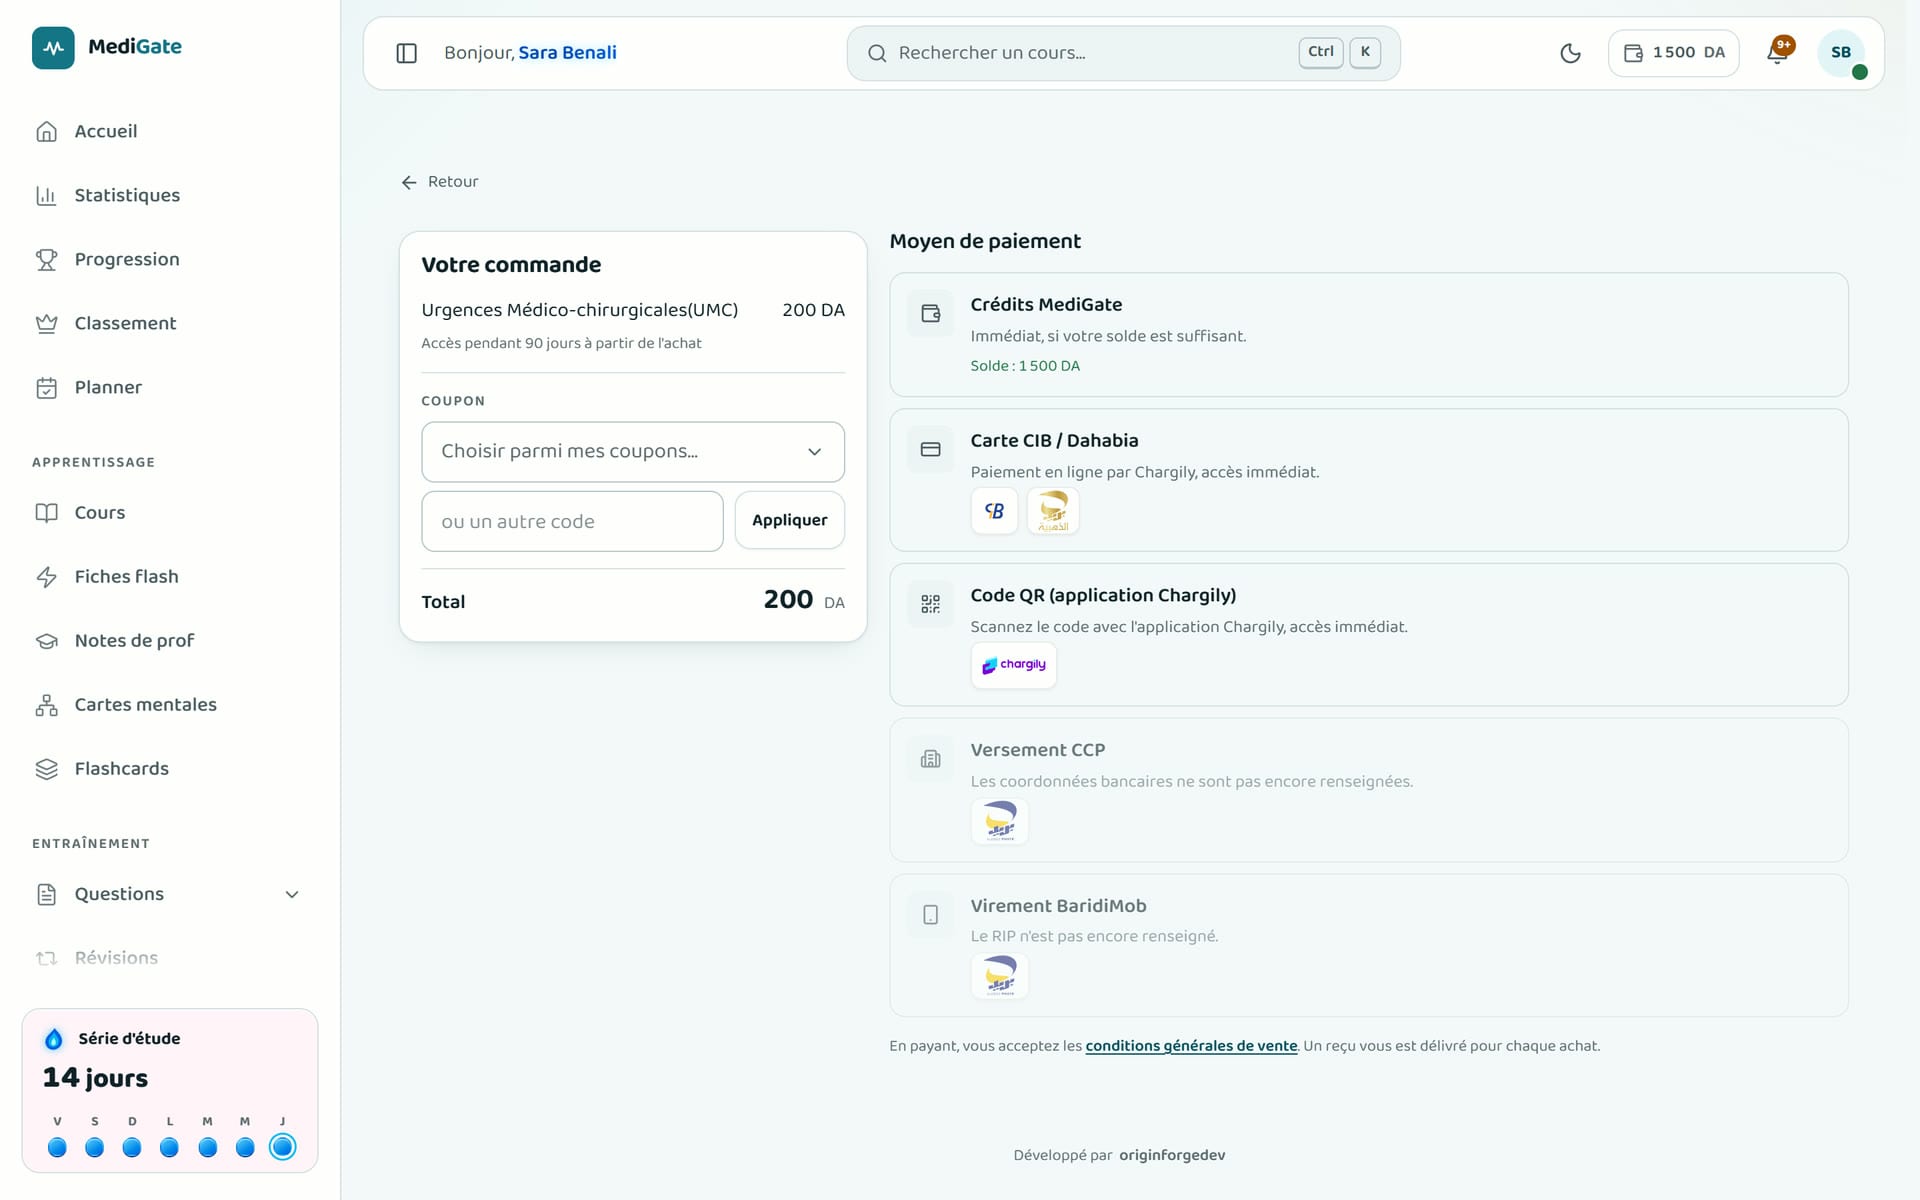The height and width of the screenshot is (1200, 1920).
Task: Open the SB user avatar menu
Action: click(x=1841, y=53)
